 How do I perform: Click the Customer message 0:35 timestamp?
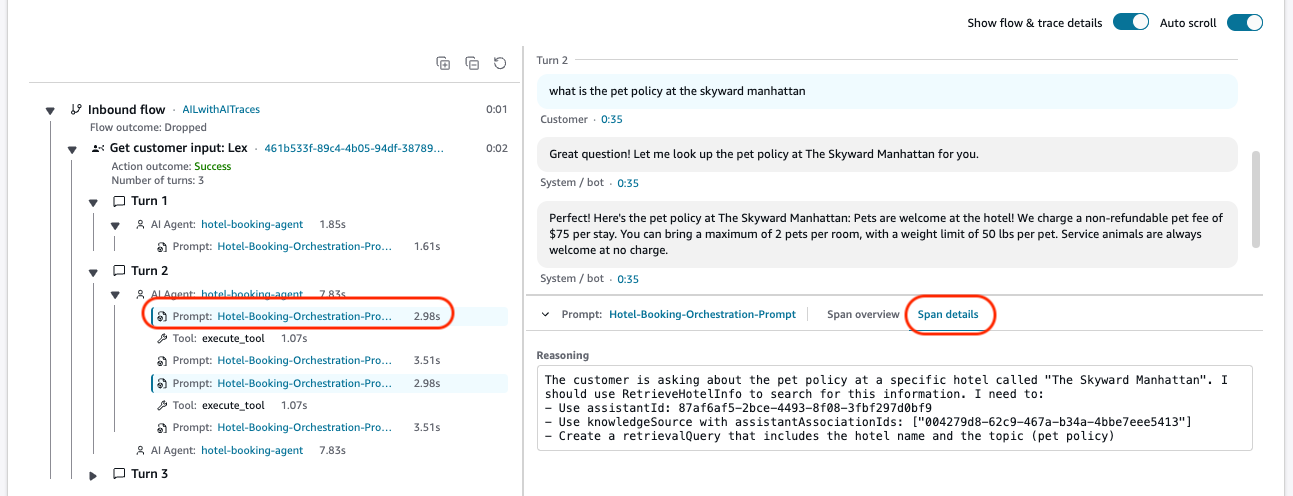pos(611,119)
